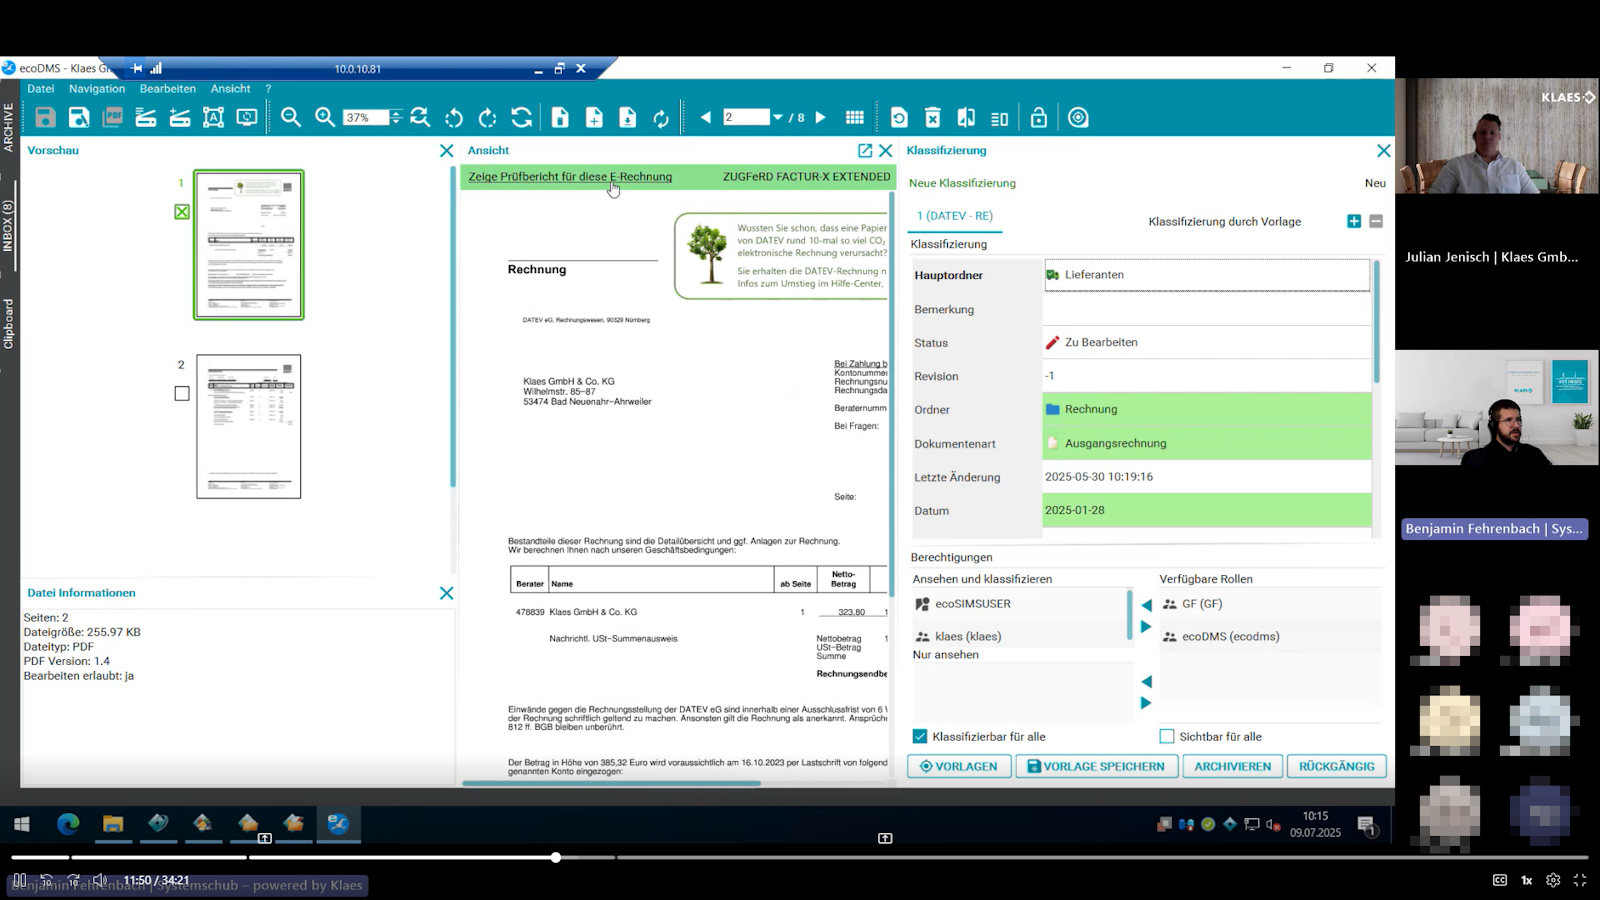Open the page number dropdown arrow
Image resolution: width=1600 pixels, height=900 pixels.
point(777,117)
